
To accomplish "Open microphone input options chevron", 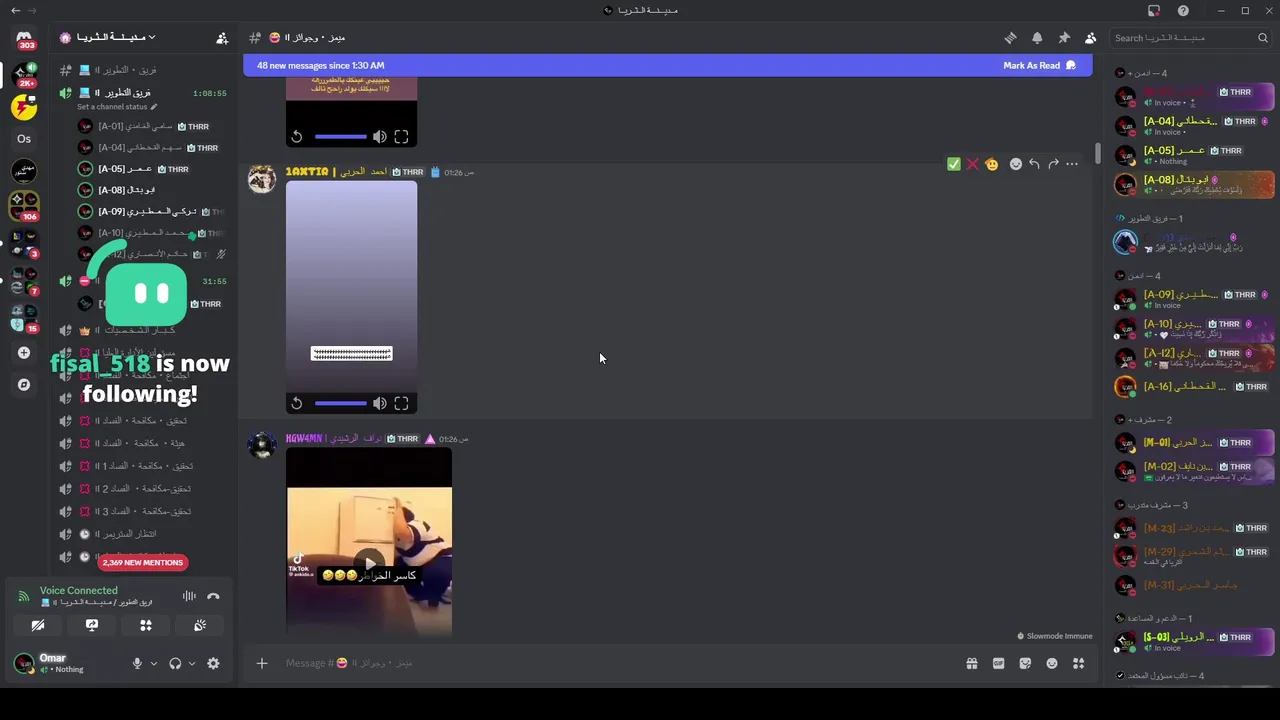I will (153, 664).
